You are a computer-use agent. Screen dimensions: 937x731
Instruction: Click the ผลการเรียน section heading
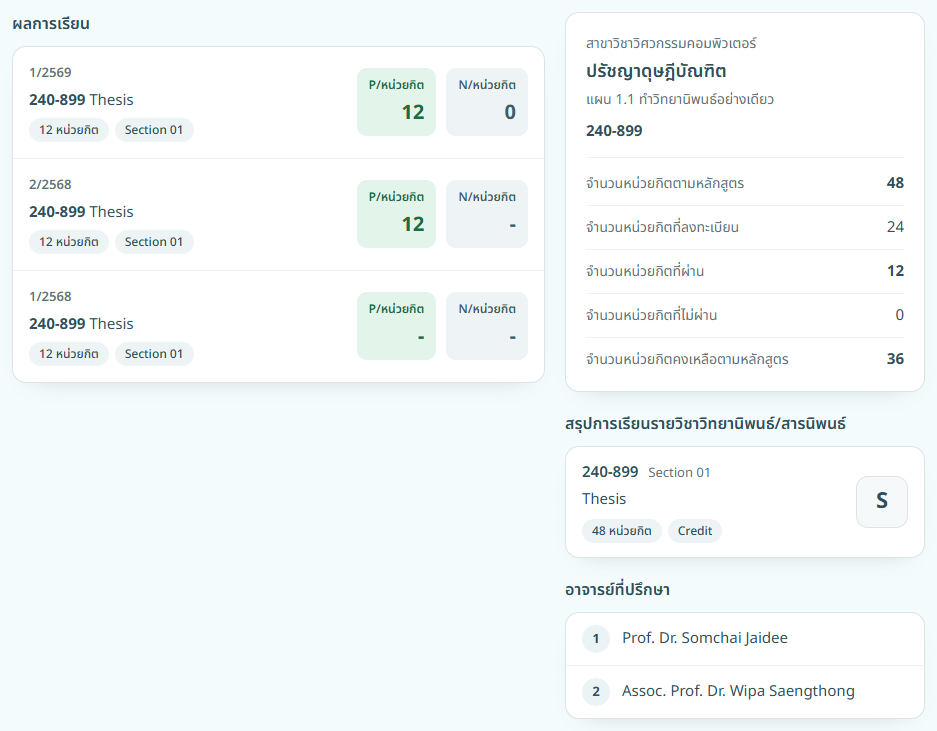coord(51,24)
